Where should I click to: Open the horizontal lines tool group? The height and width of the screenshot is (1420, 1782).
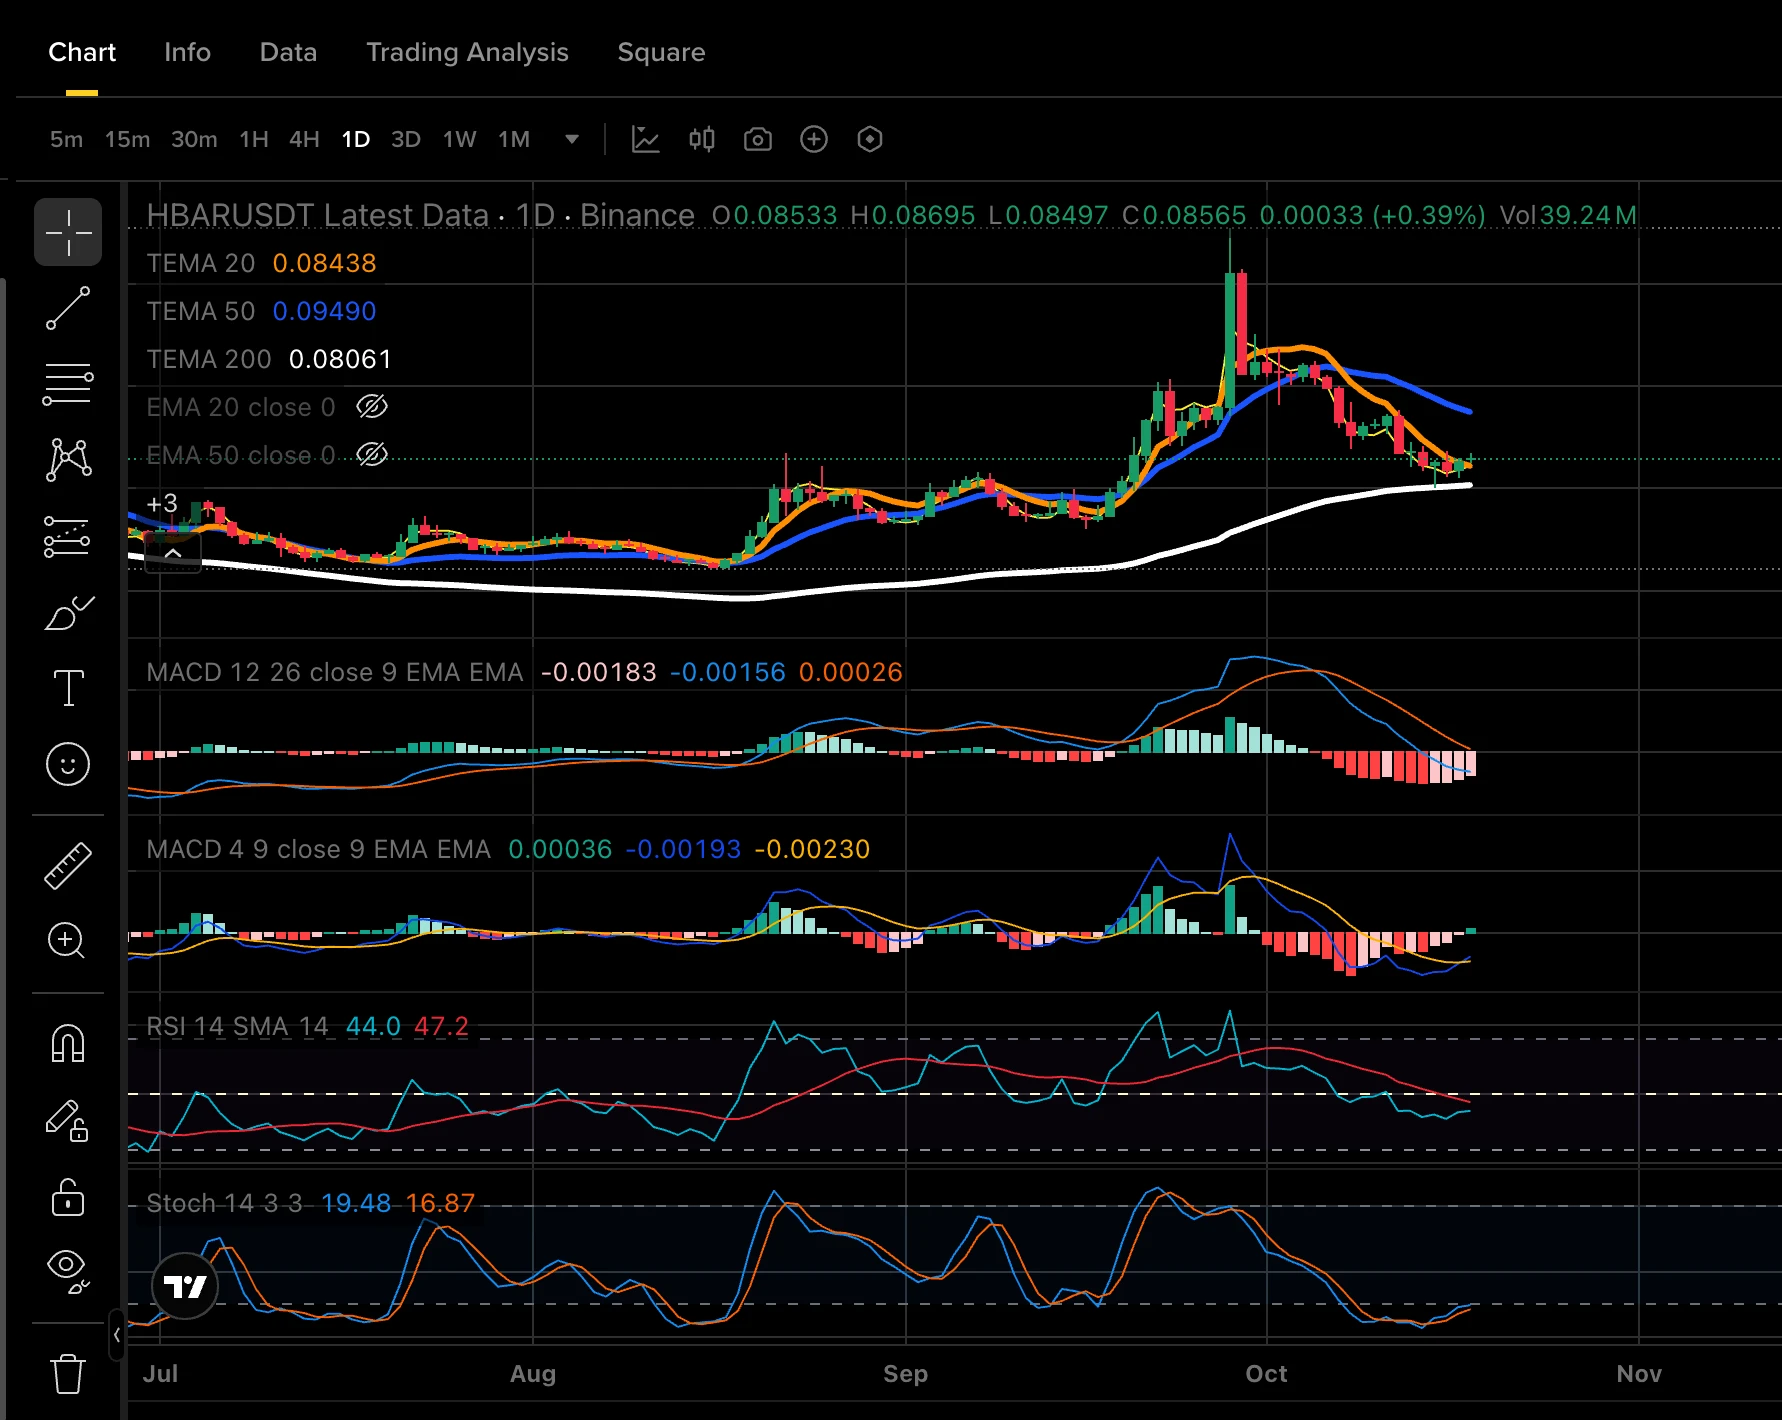point(68,384)
